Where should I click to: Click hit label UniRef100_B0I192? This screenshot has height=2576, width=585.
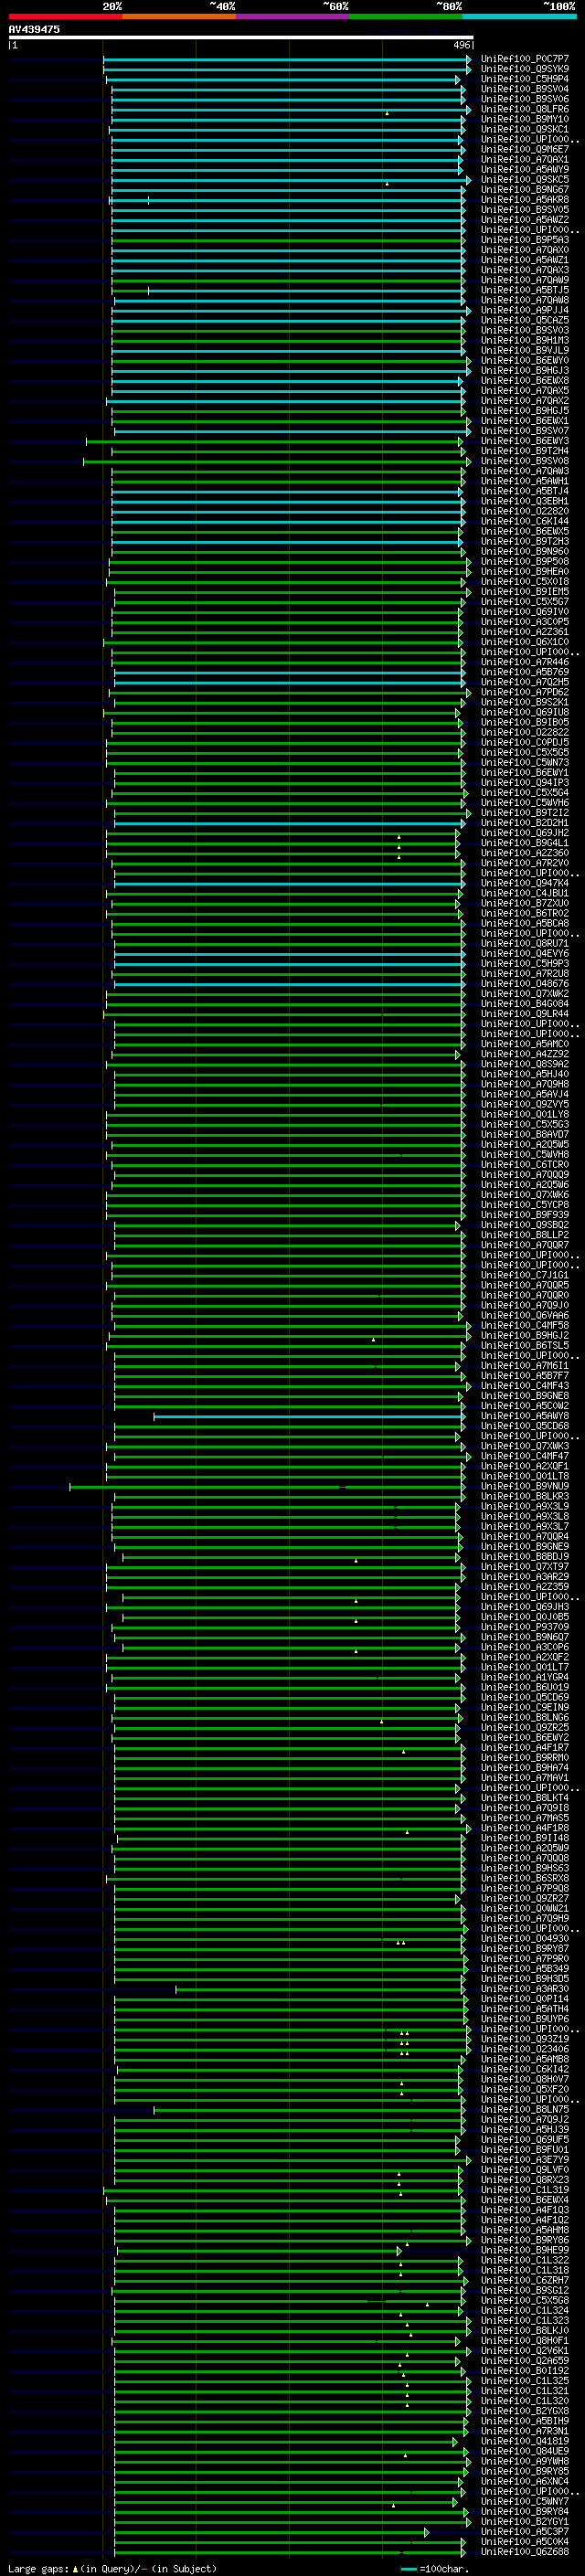[x=525, y=2370]
